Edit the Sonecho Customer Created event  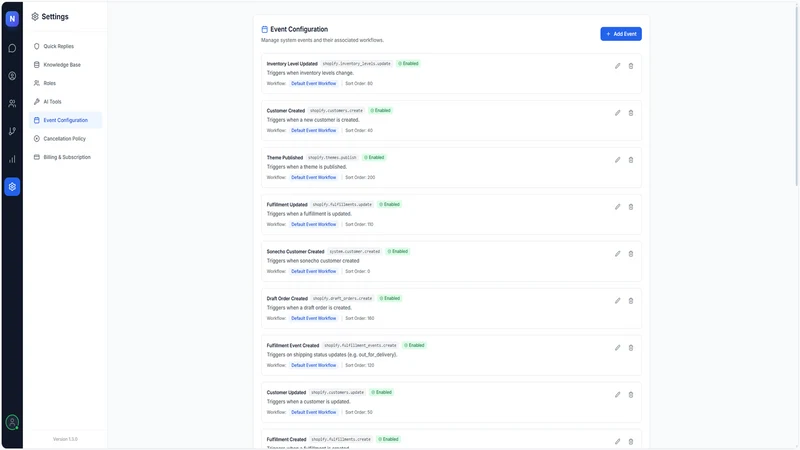(x=617, y=254)
